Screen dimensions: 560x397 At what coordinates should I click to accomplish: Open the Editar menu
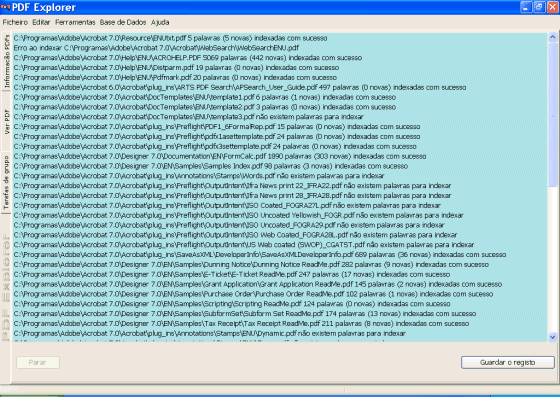coord(41,22)
